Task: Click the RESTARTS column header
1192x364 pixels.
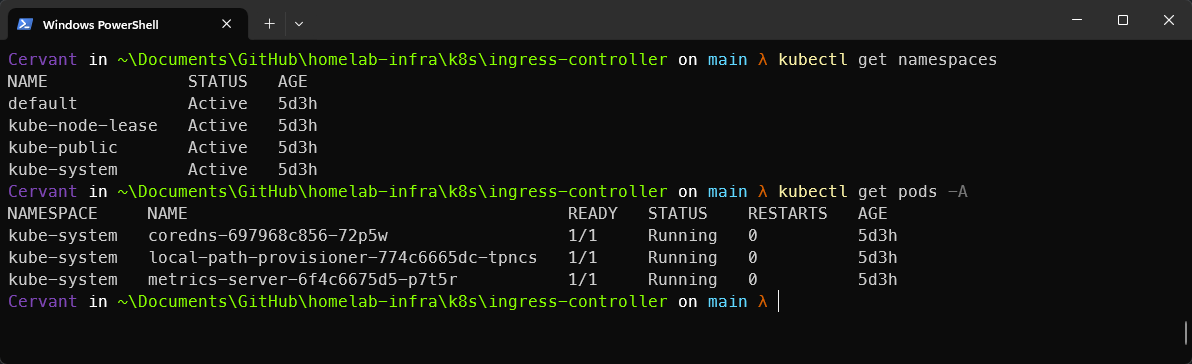Action: [x=788, y=214]
